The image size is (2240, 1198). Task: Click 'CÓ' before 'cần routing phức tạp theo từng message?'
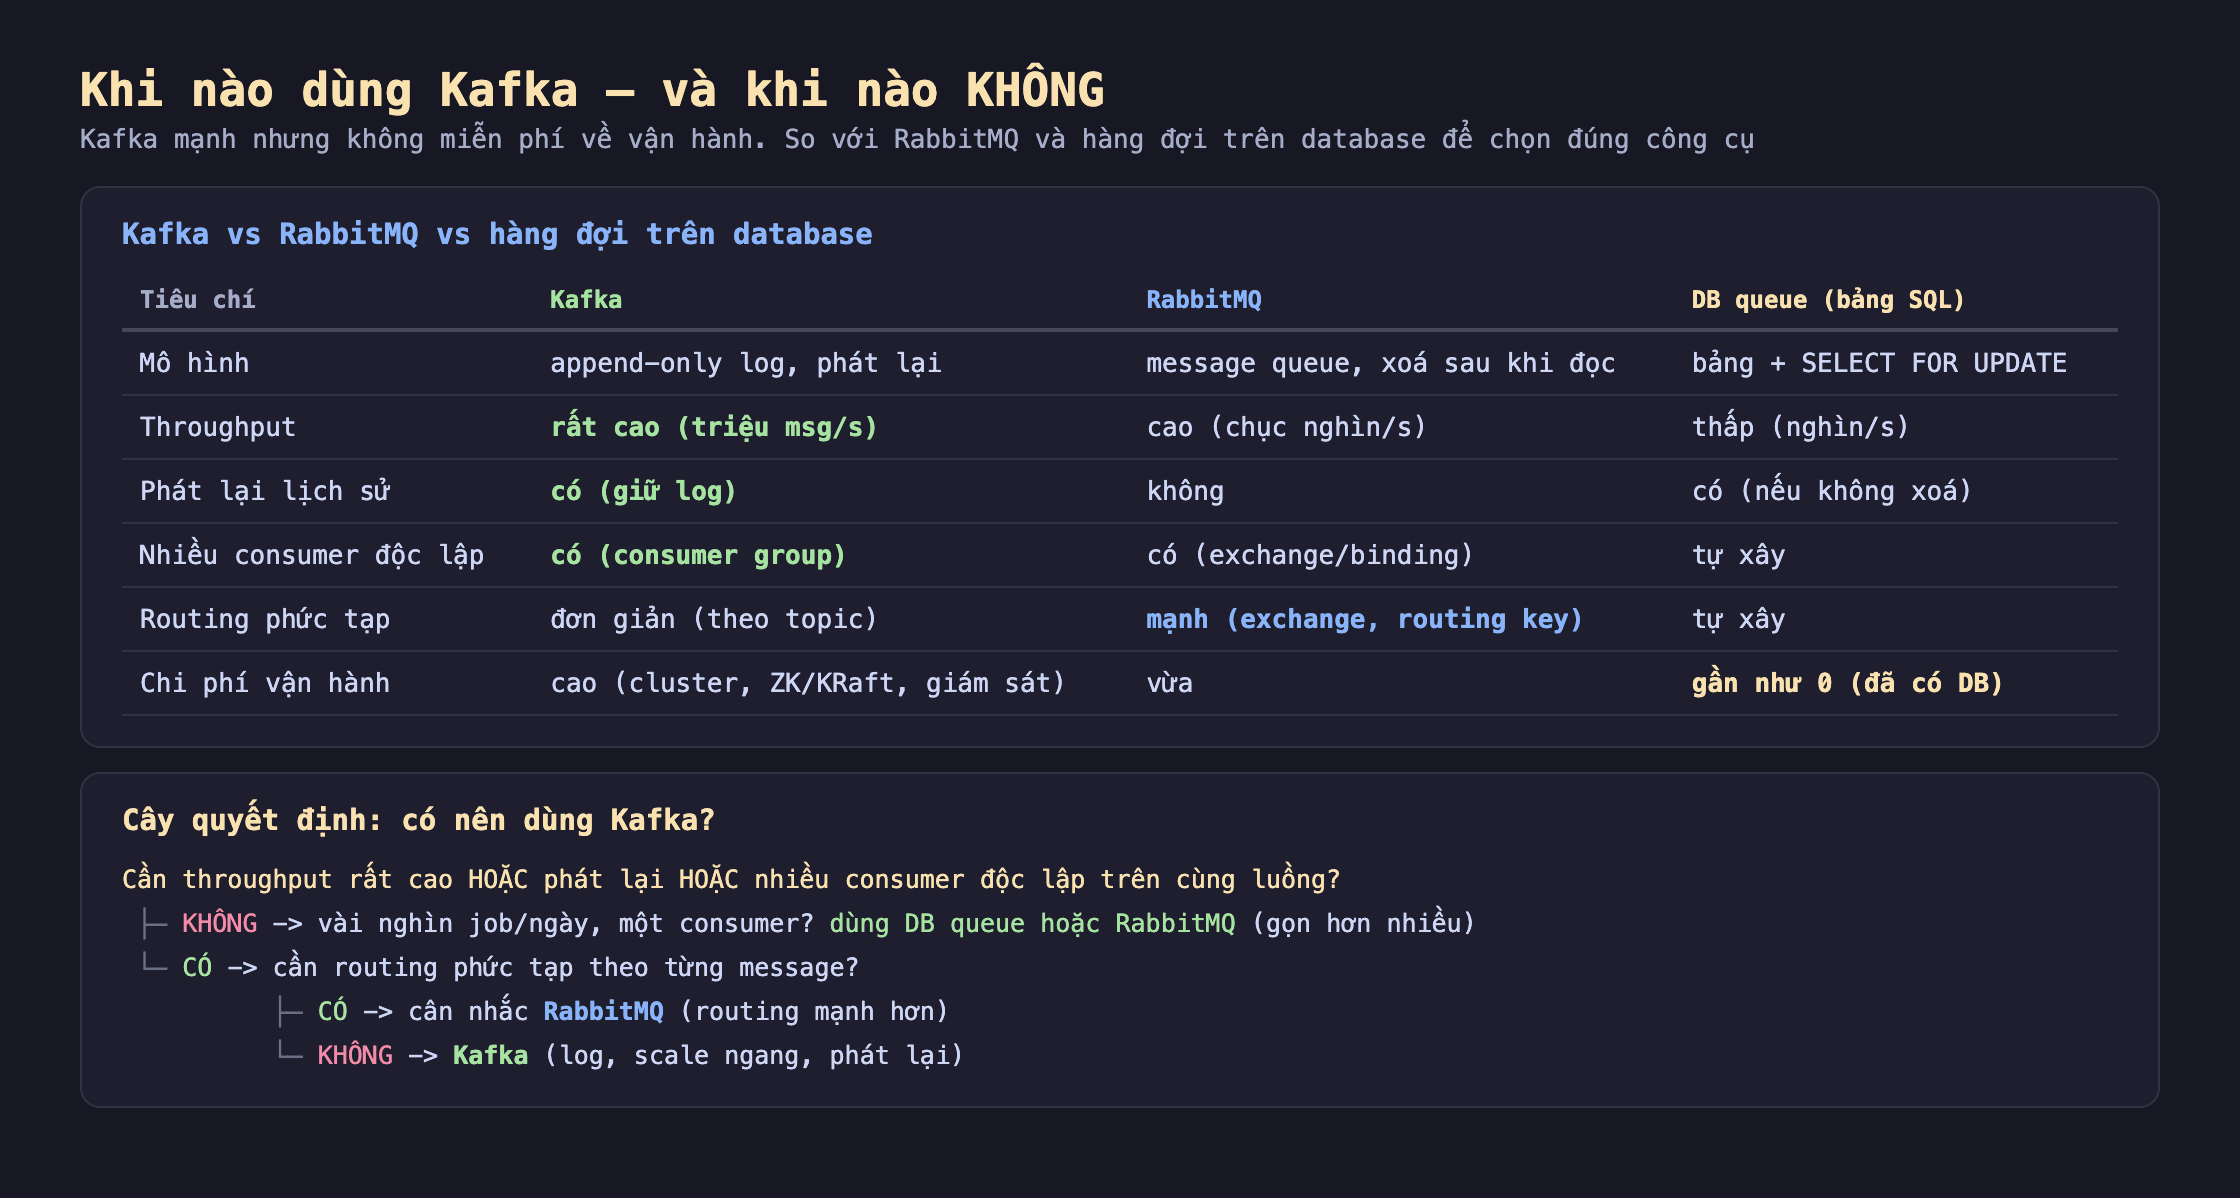(x=197, y=966)
